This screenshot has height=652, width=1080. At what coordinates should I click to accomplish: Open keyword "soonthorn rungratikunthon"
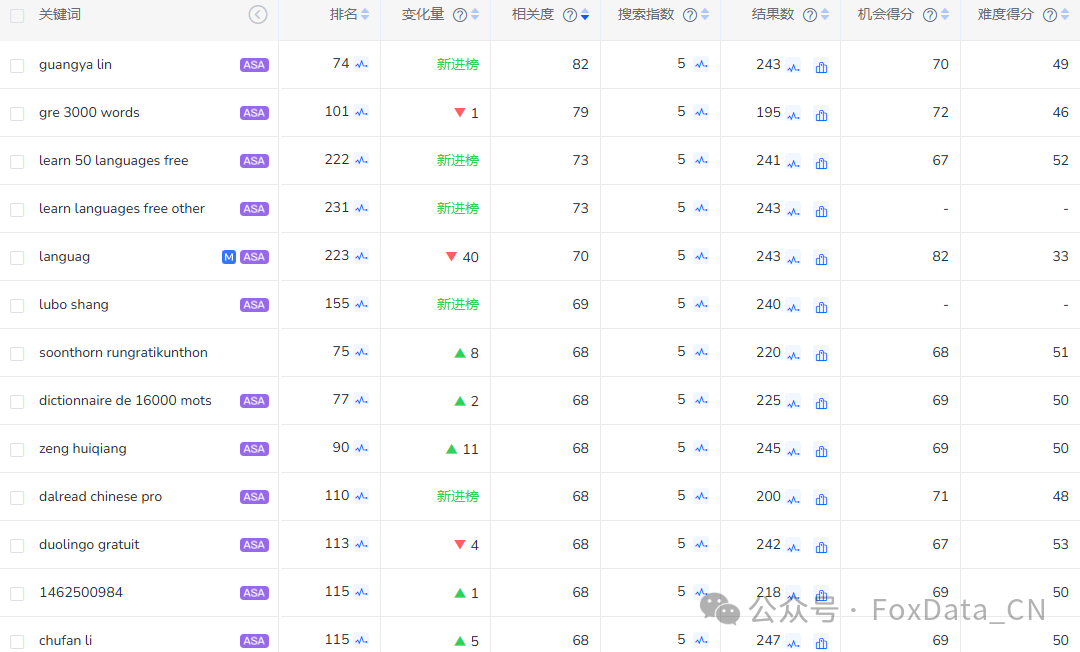tap(122, 352)
